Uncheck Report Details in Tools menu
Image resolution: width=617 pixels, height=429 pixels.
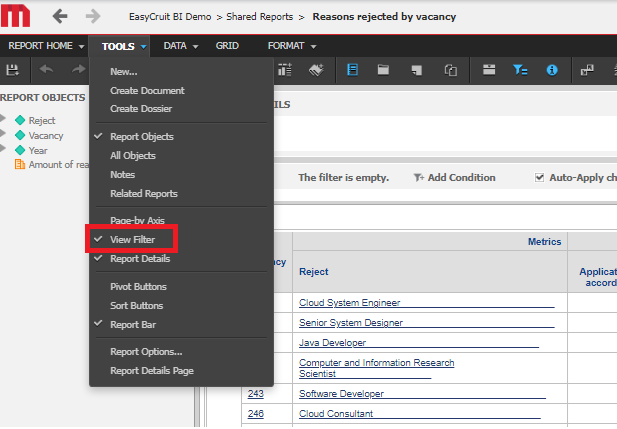pos(140,259)
